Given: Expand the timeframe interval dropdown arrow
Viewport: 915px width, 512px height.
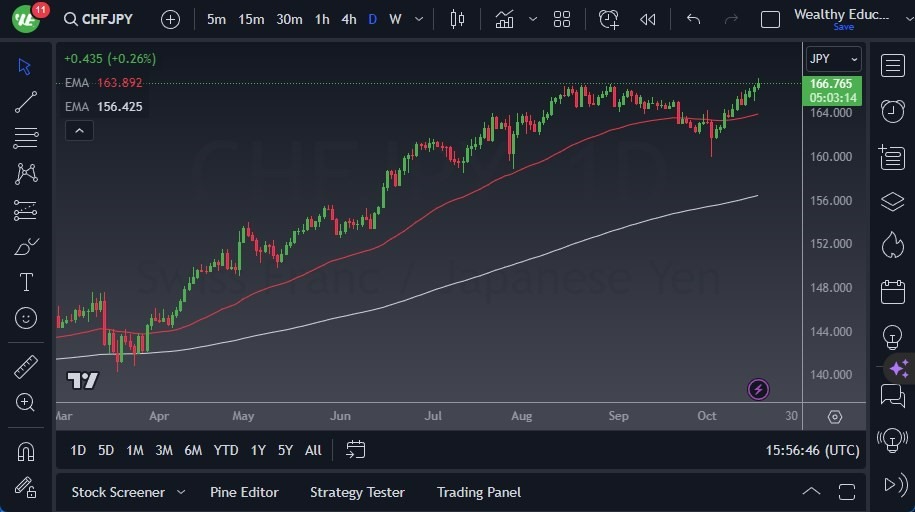Looking at the screenshot, I should point(419,19).
